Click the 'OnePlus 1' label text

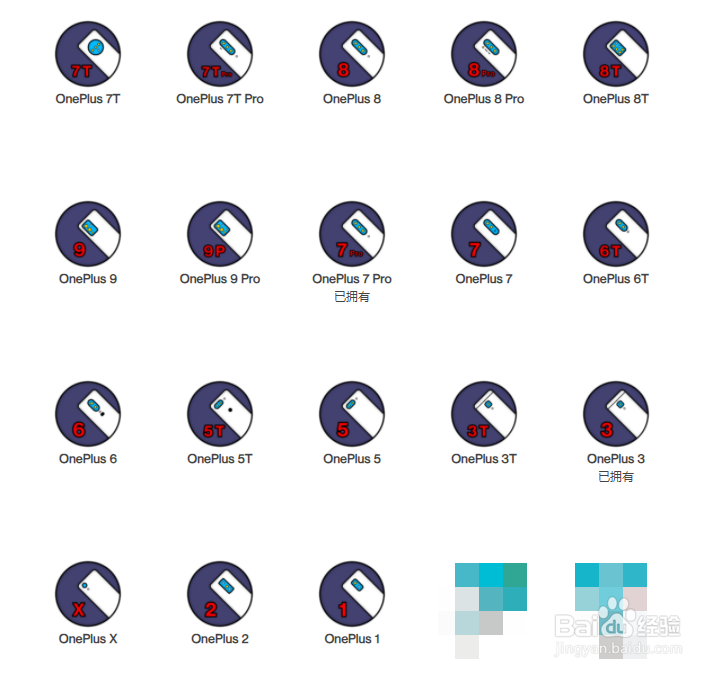352,639
